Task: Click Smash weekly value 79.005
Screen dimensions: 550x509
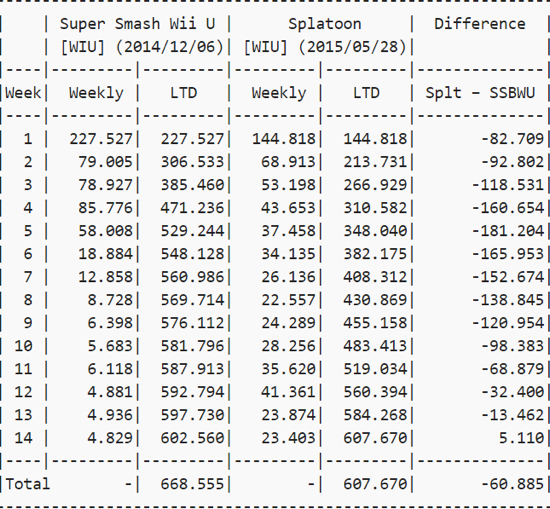Action: 106,162
